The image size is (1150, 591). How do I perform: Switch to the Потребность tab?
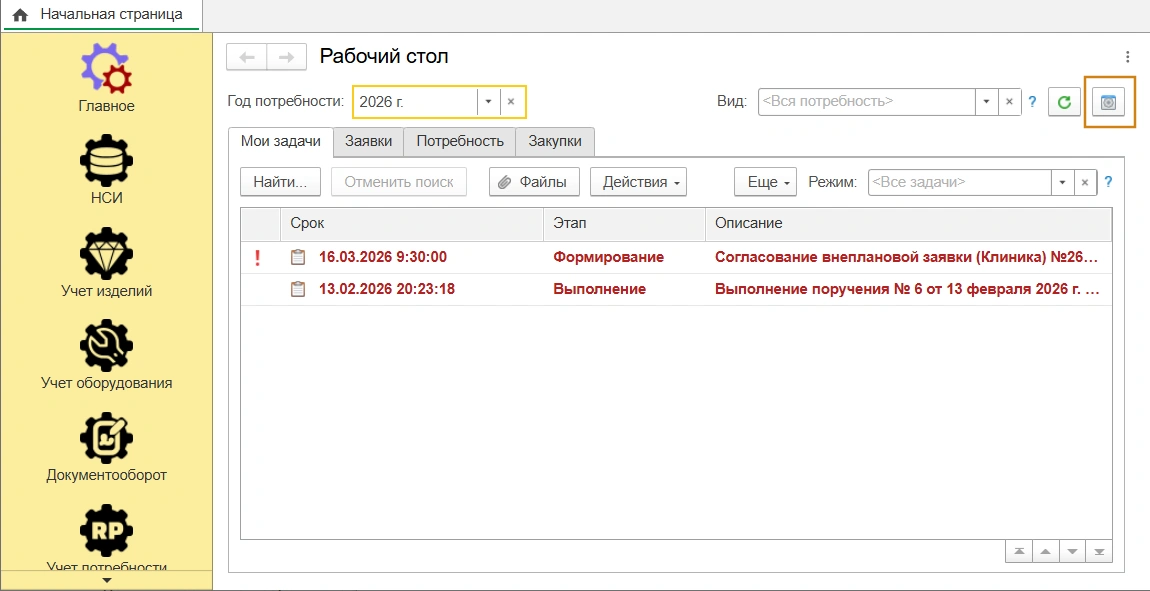coord(460,142)
